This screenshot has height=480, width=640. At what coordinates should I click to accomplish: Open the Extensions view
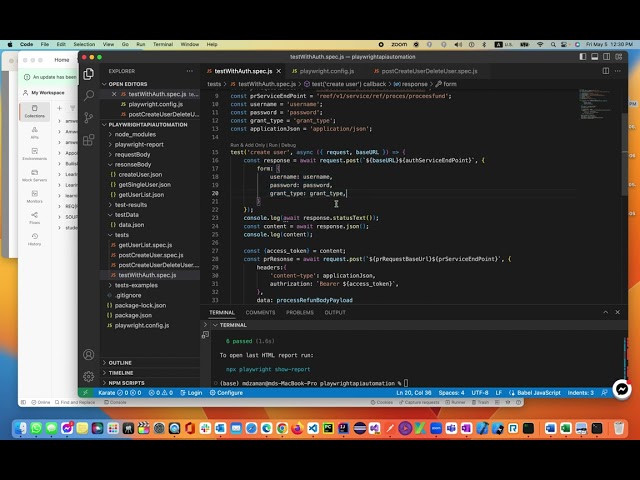[x=89, y=140]
